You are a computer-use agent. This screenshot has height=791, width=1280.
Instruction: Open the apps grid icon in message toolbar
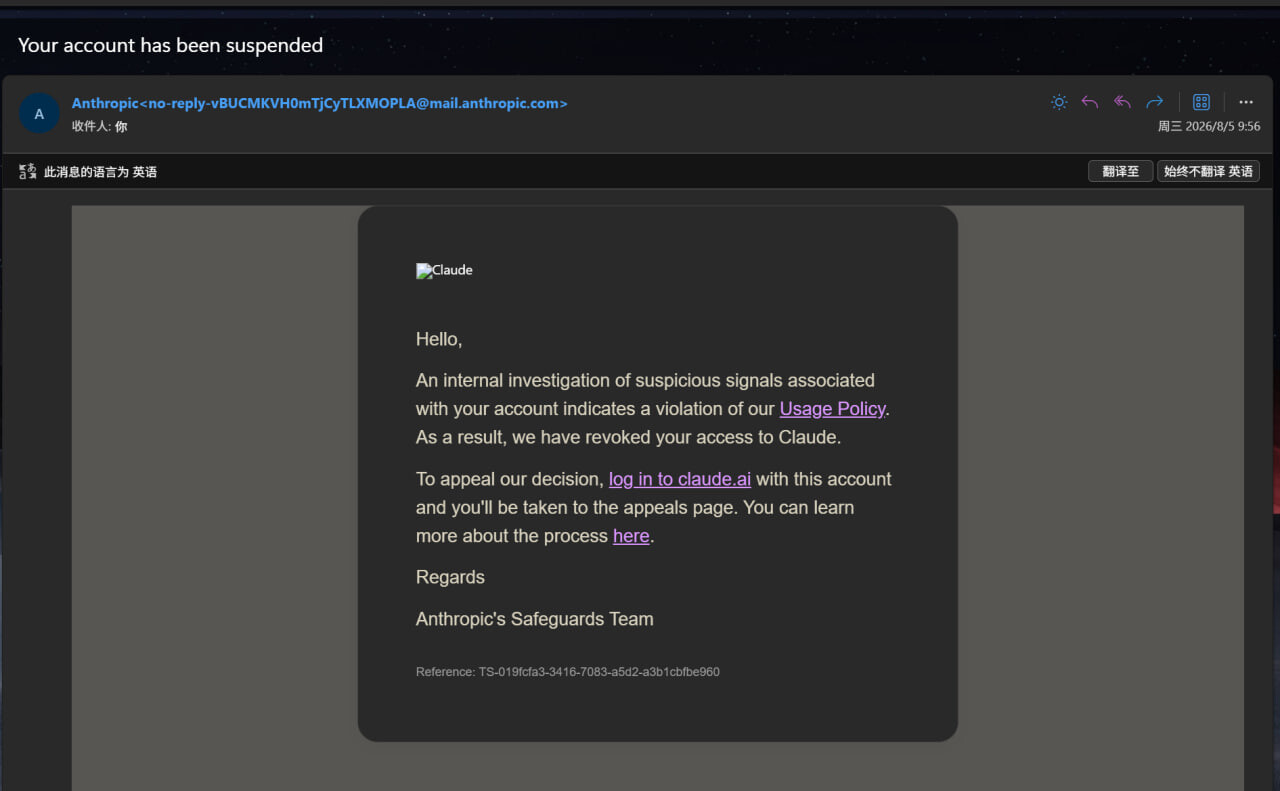click(x=1202, y=102)
